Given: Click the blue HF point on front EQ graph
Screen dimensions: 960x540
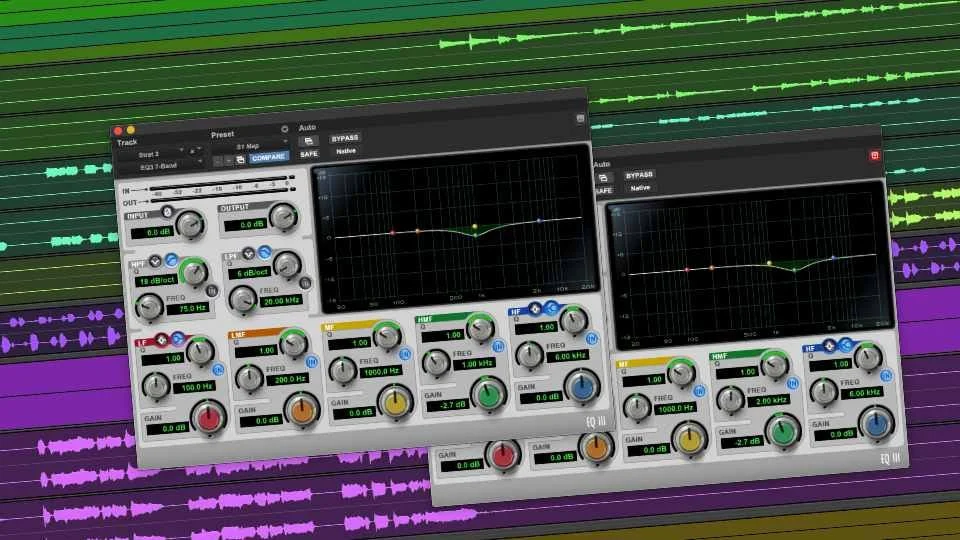Looking at the screenshot, I should (539, 220).
